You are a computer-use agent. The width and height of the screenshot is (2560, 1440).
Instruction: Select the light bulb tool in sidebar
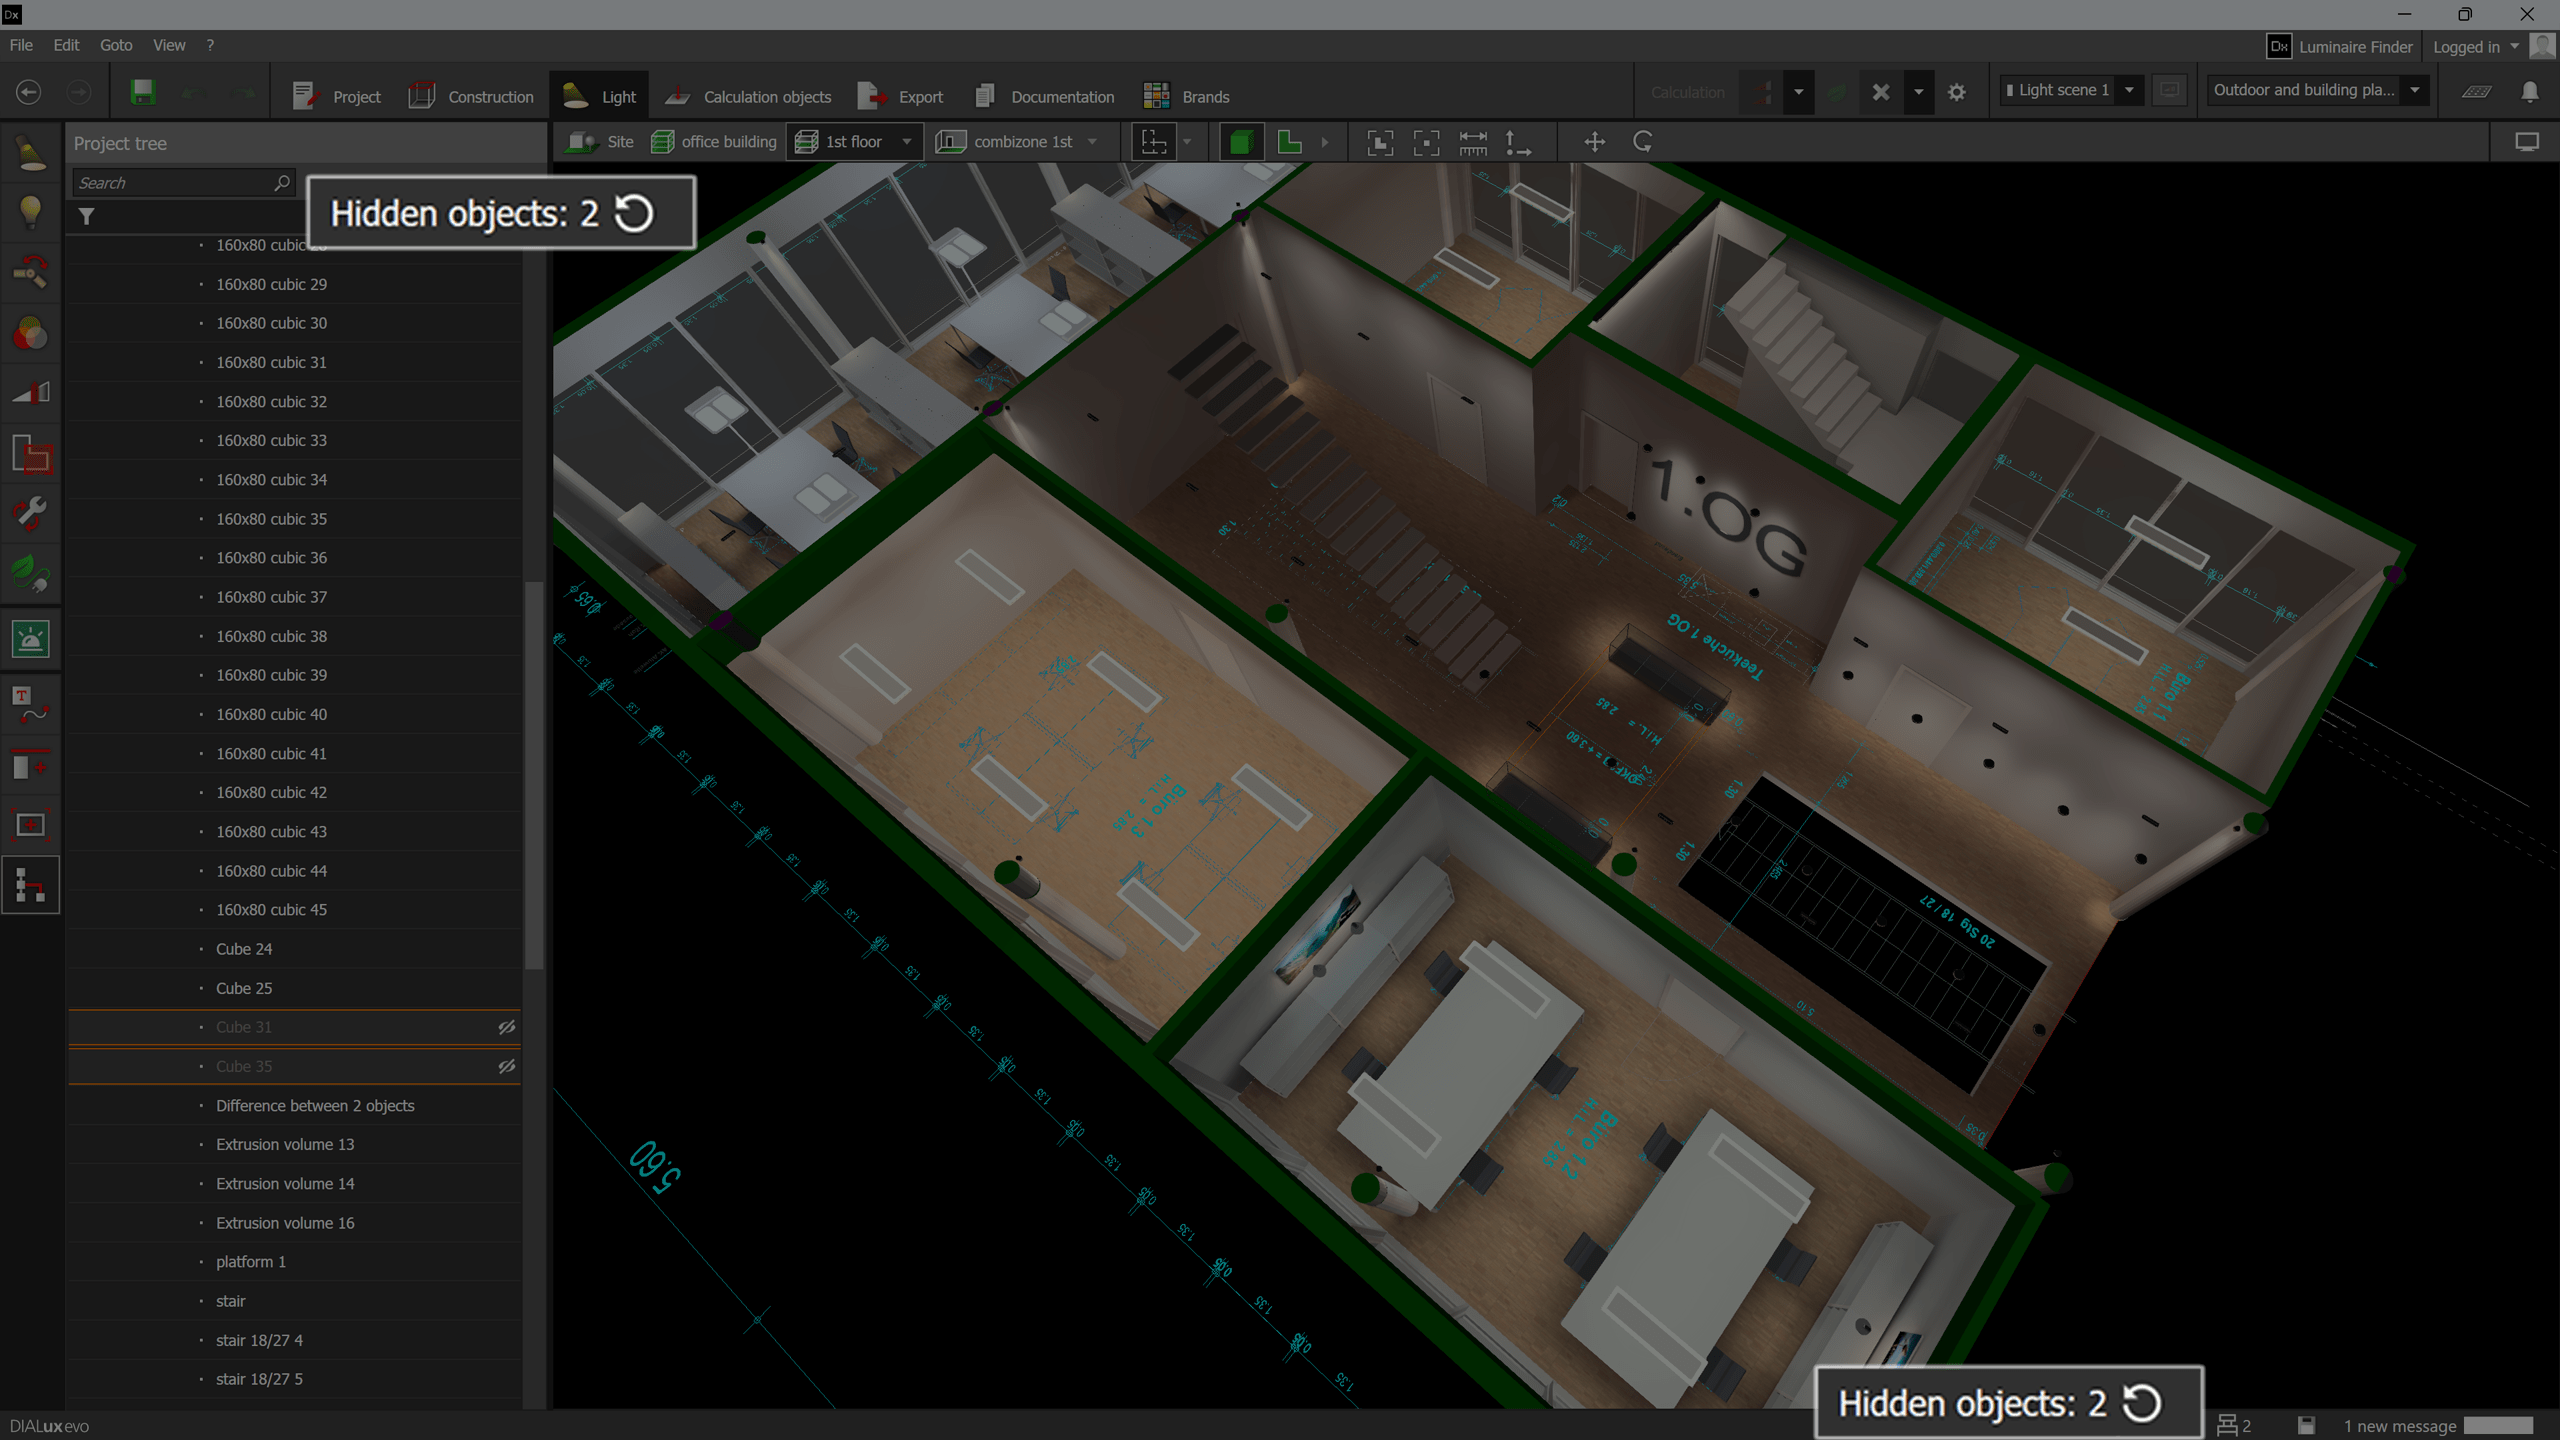pos(30,211)
